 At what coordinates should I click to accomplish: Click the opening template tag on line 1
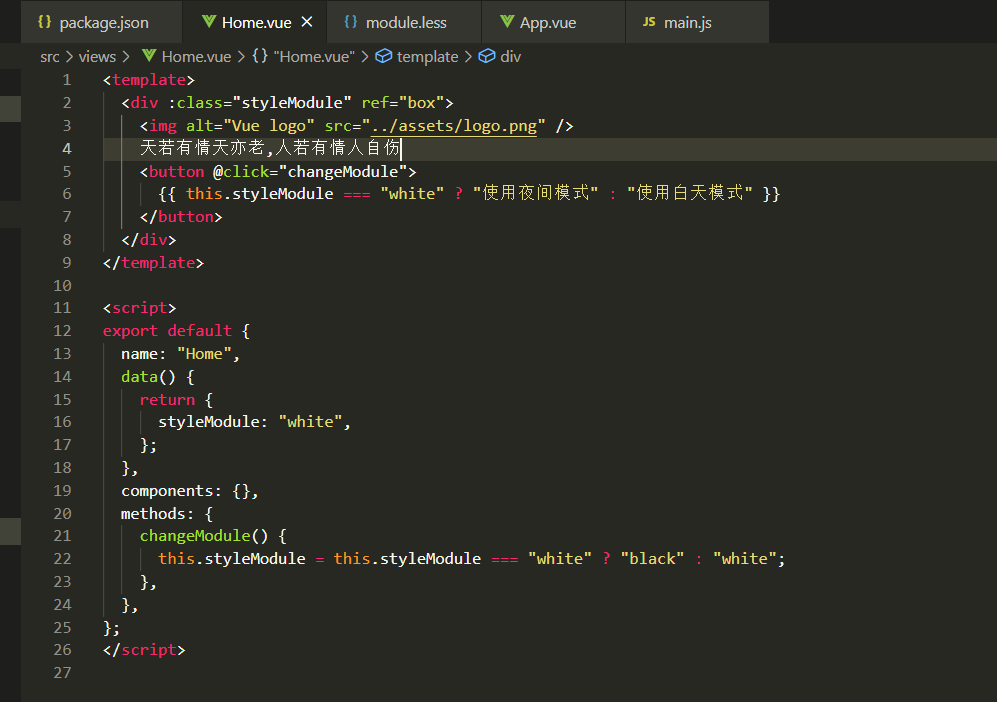click(x=149, y=80)
